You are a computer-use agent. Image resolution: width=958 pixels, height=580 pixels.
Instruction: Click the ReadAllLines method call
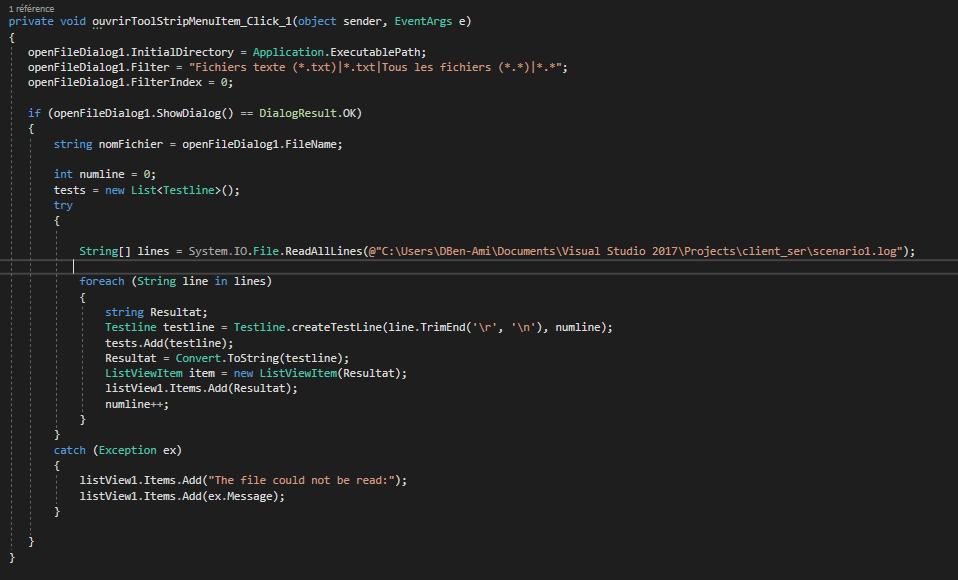[x=323, y=251]
